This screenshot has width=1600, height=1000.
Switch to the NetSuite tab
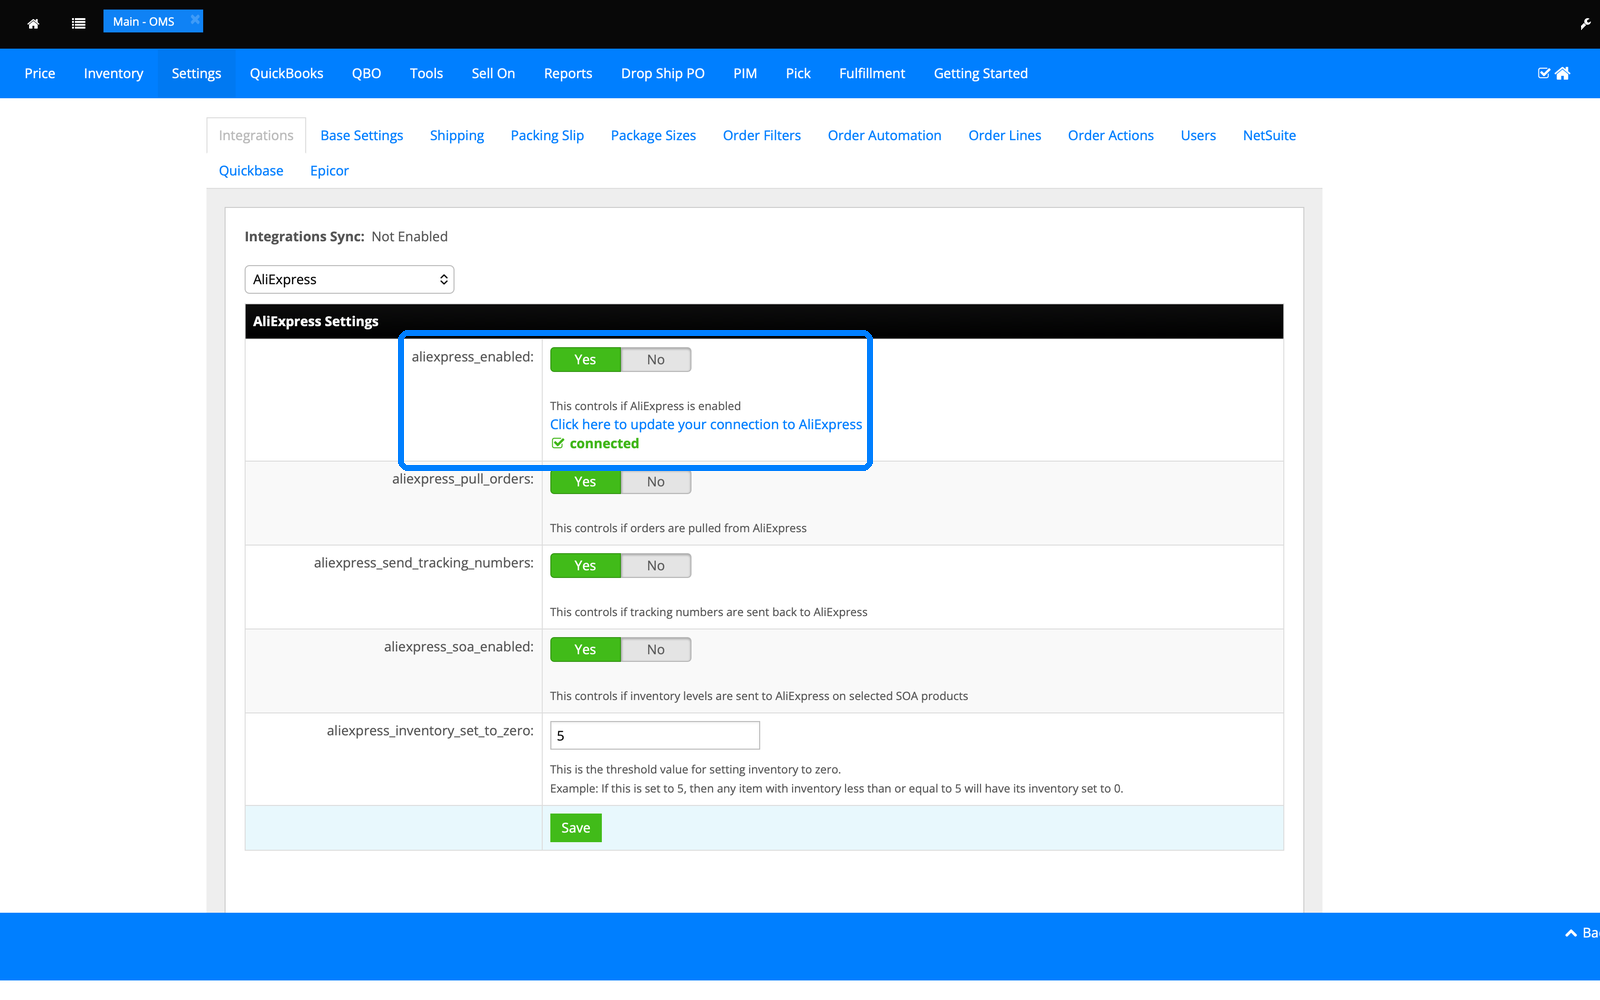tap(1269, 135)
